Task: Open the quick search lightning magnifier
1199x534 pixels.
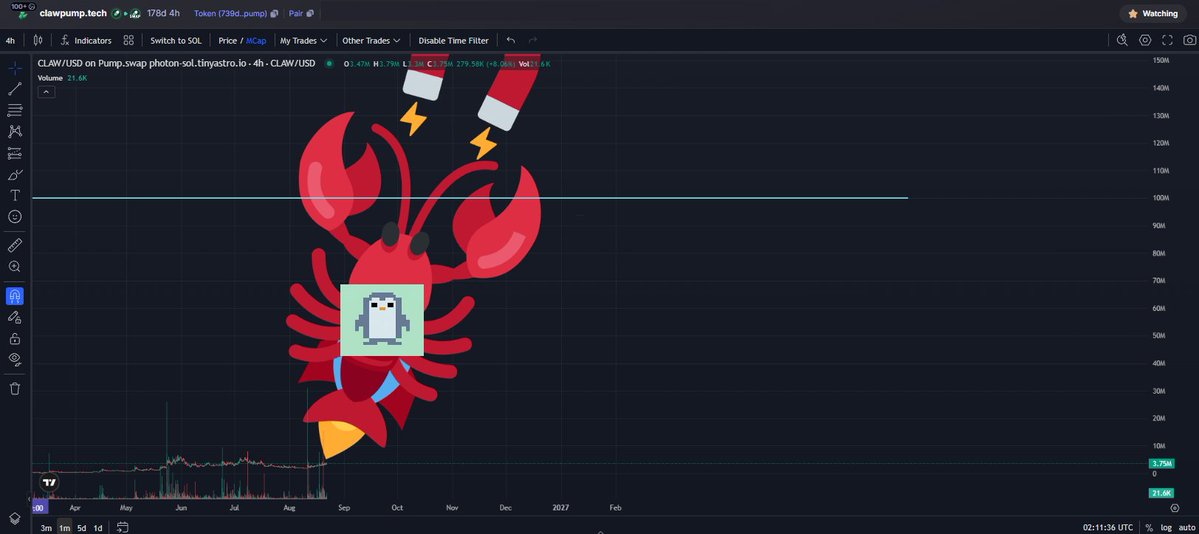Action: (1122, 41)
